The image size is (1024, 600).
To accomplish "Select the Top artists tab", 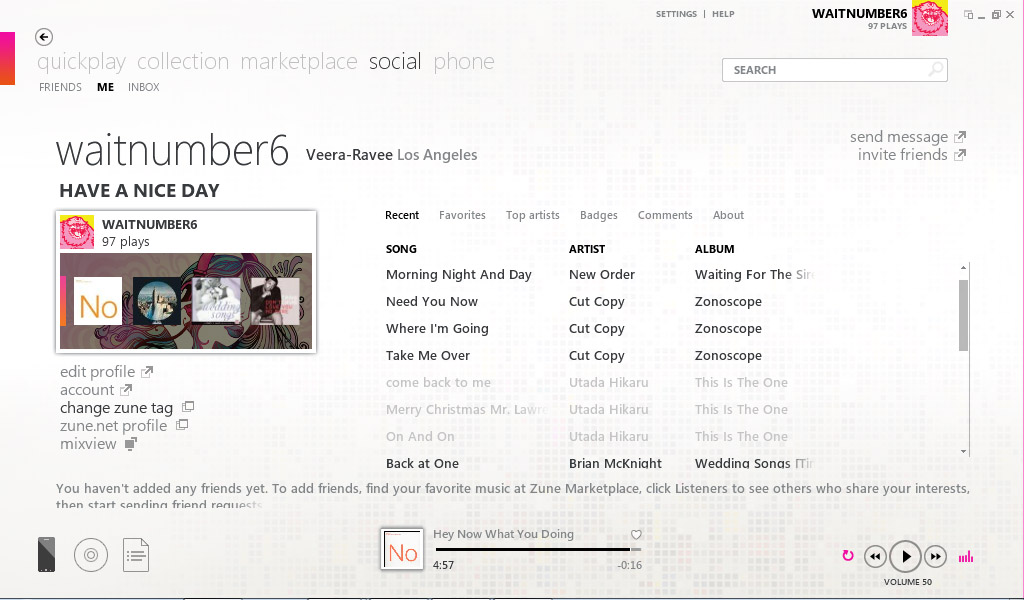I will [x=533, y=215].
